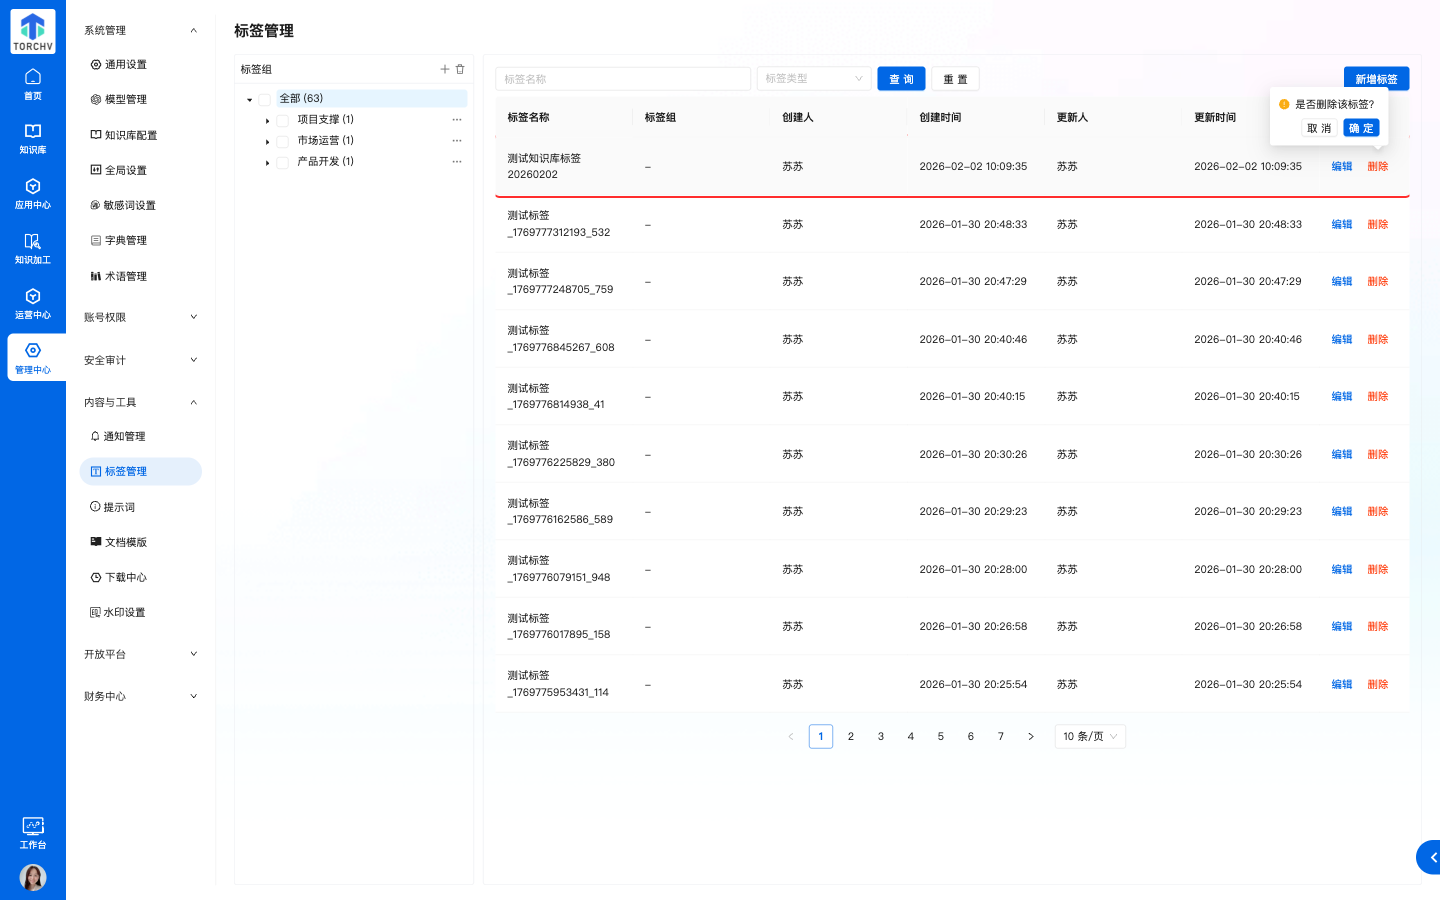Screen dimensions: 1440x900
Task: Open 工作台 icon at bottom left
Action: click(x=33, y=832)
